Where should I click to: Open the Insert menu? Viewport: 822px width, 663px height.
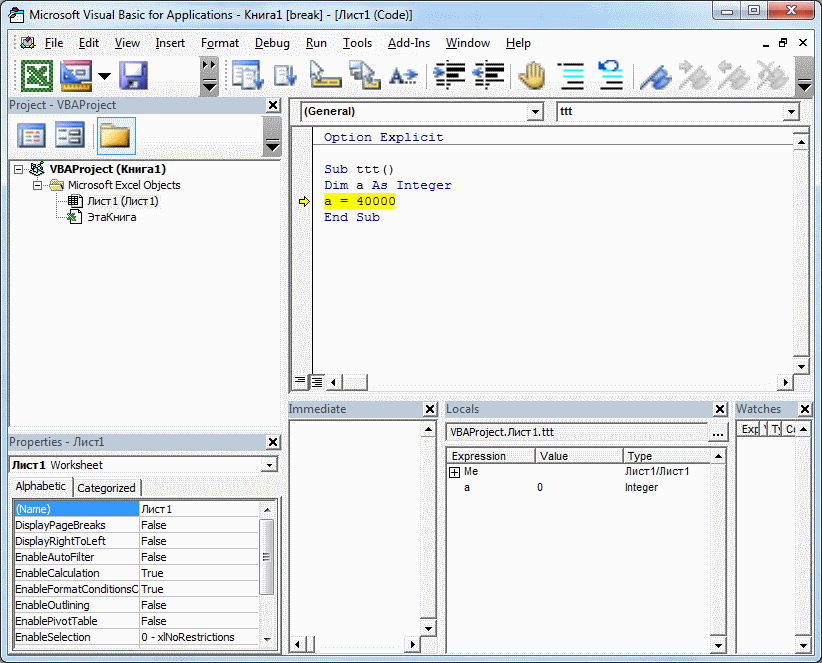(170, 43)
